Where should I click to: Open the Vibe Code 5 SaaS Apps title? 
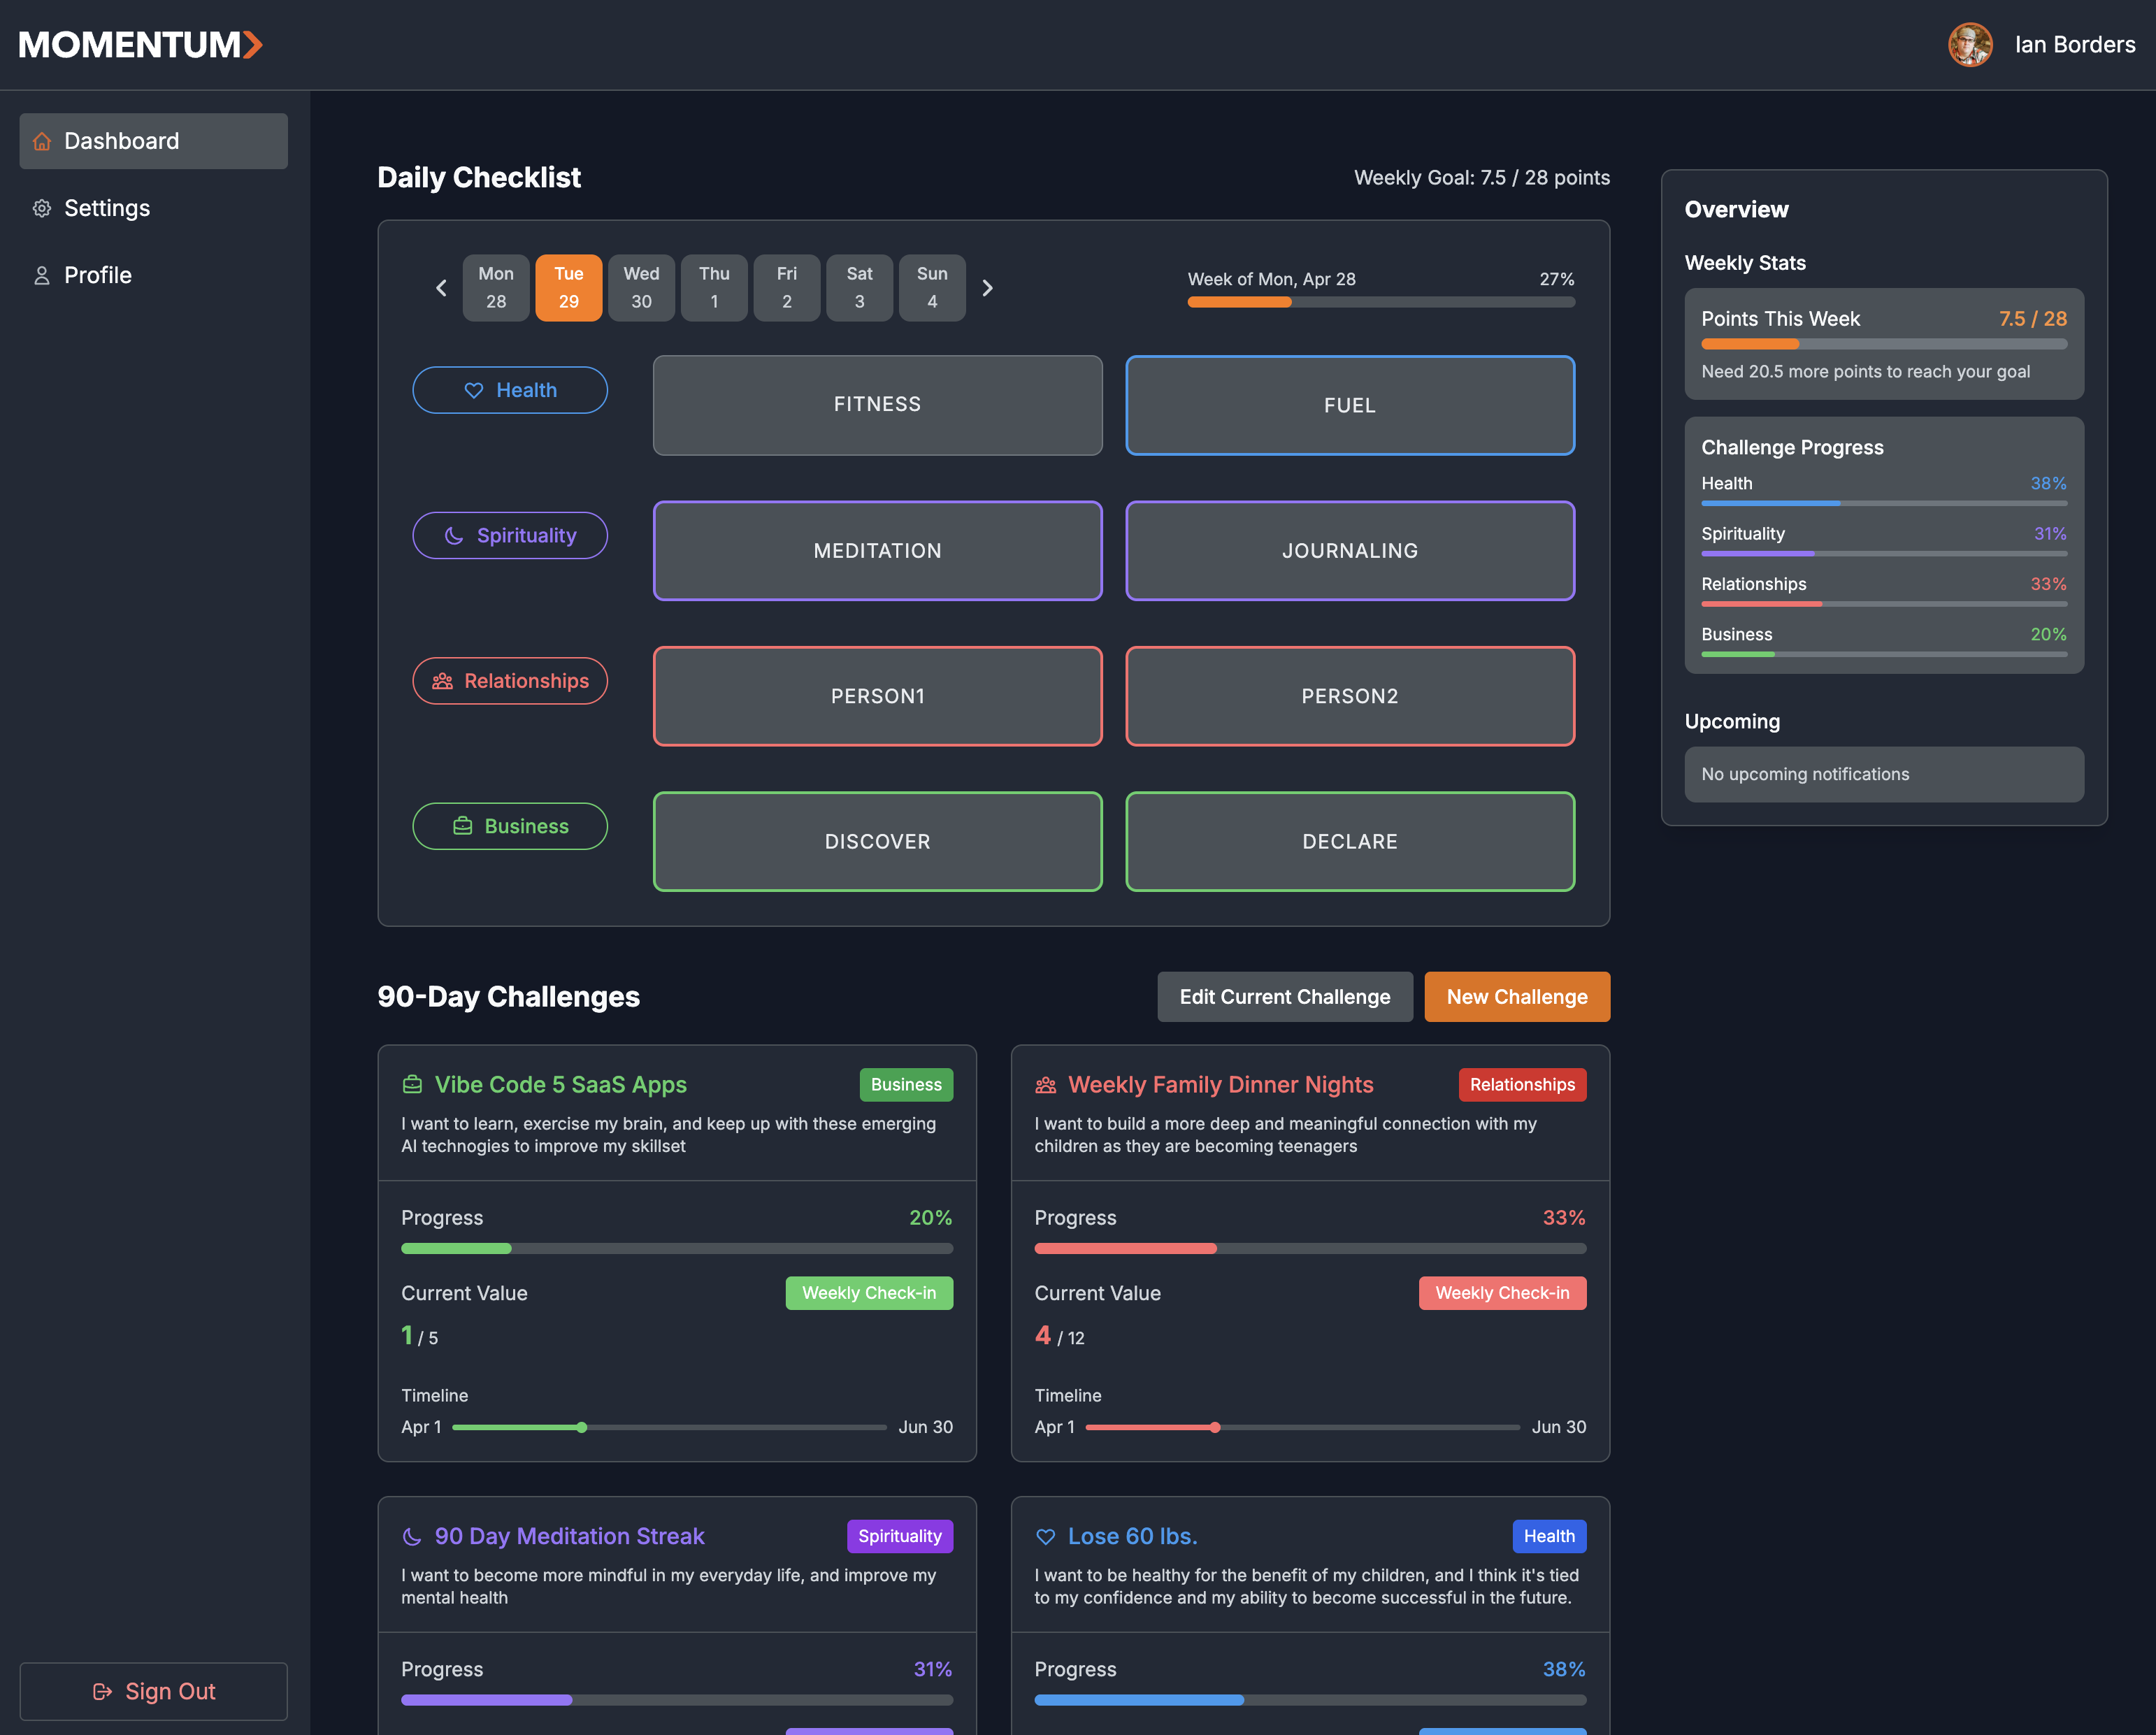(x=561, y=1085)
